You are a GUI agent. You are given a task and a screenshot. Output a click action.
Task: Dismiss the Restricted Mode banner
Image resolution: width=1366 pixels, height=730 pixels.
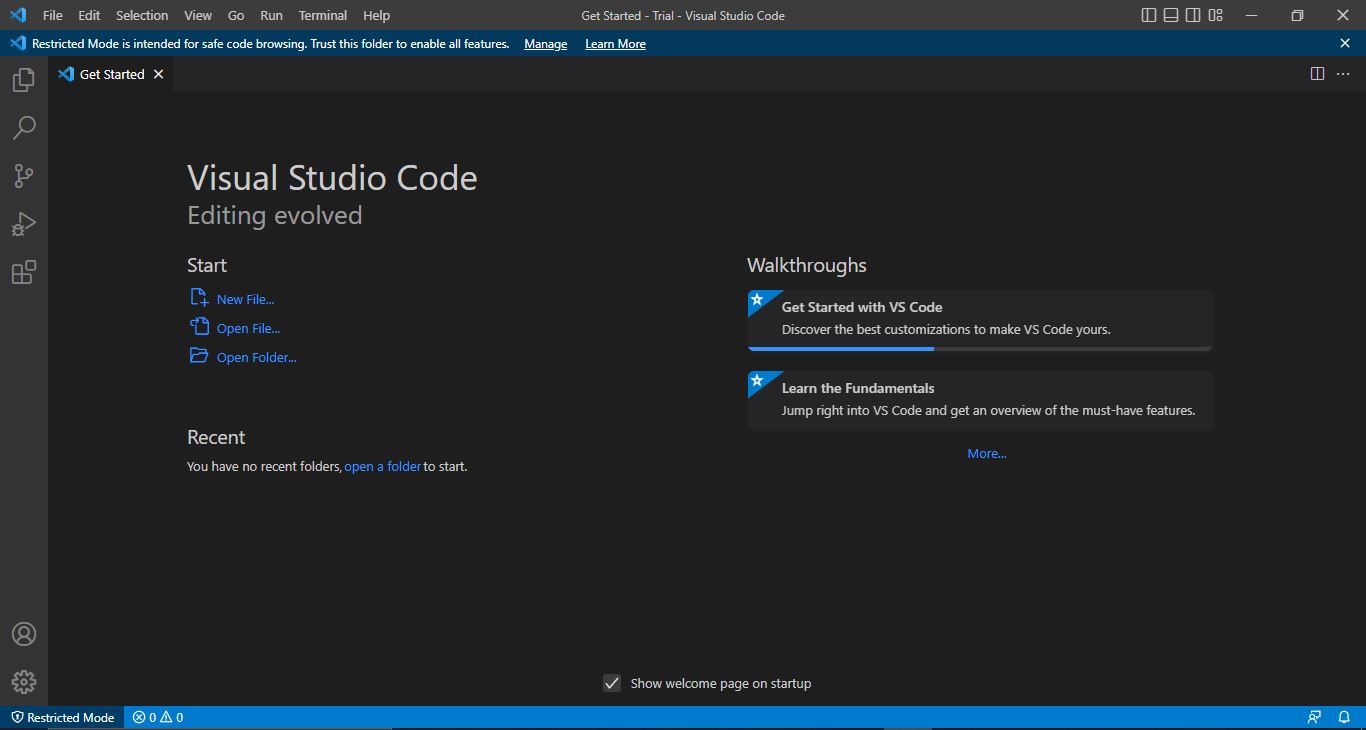point(1345,43)
